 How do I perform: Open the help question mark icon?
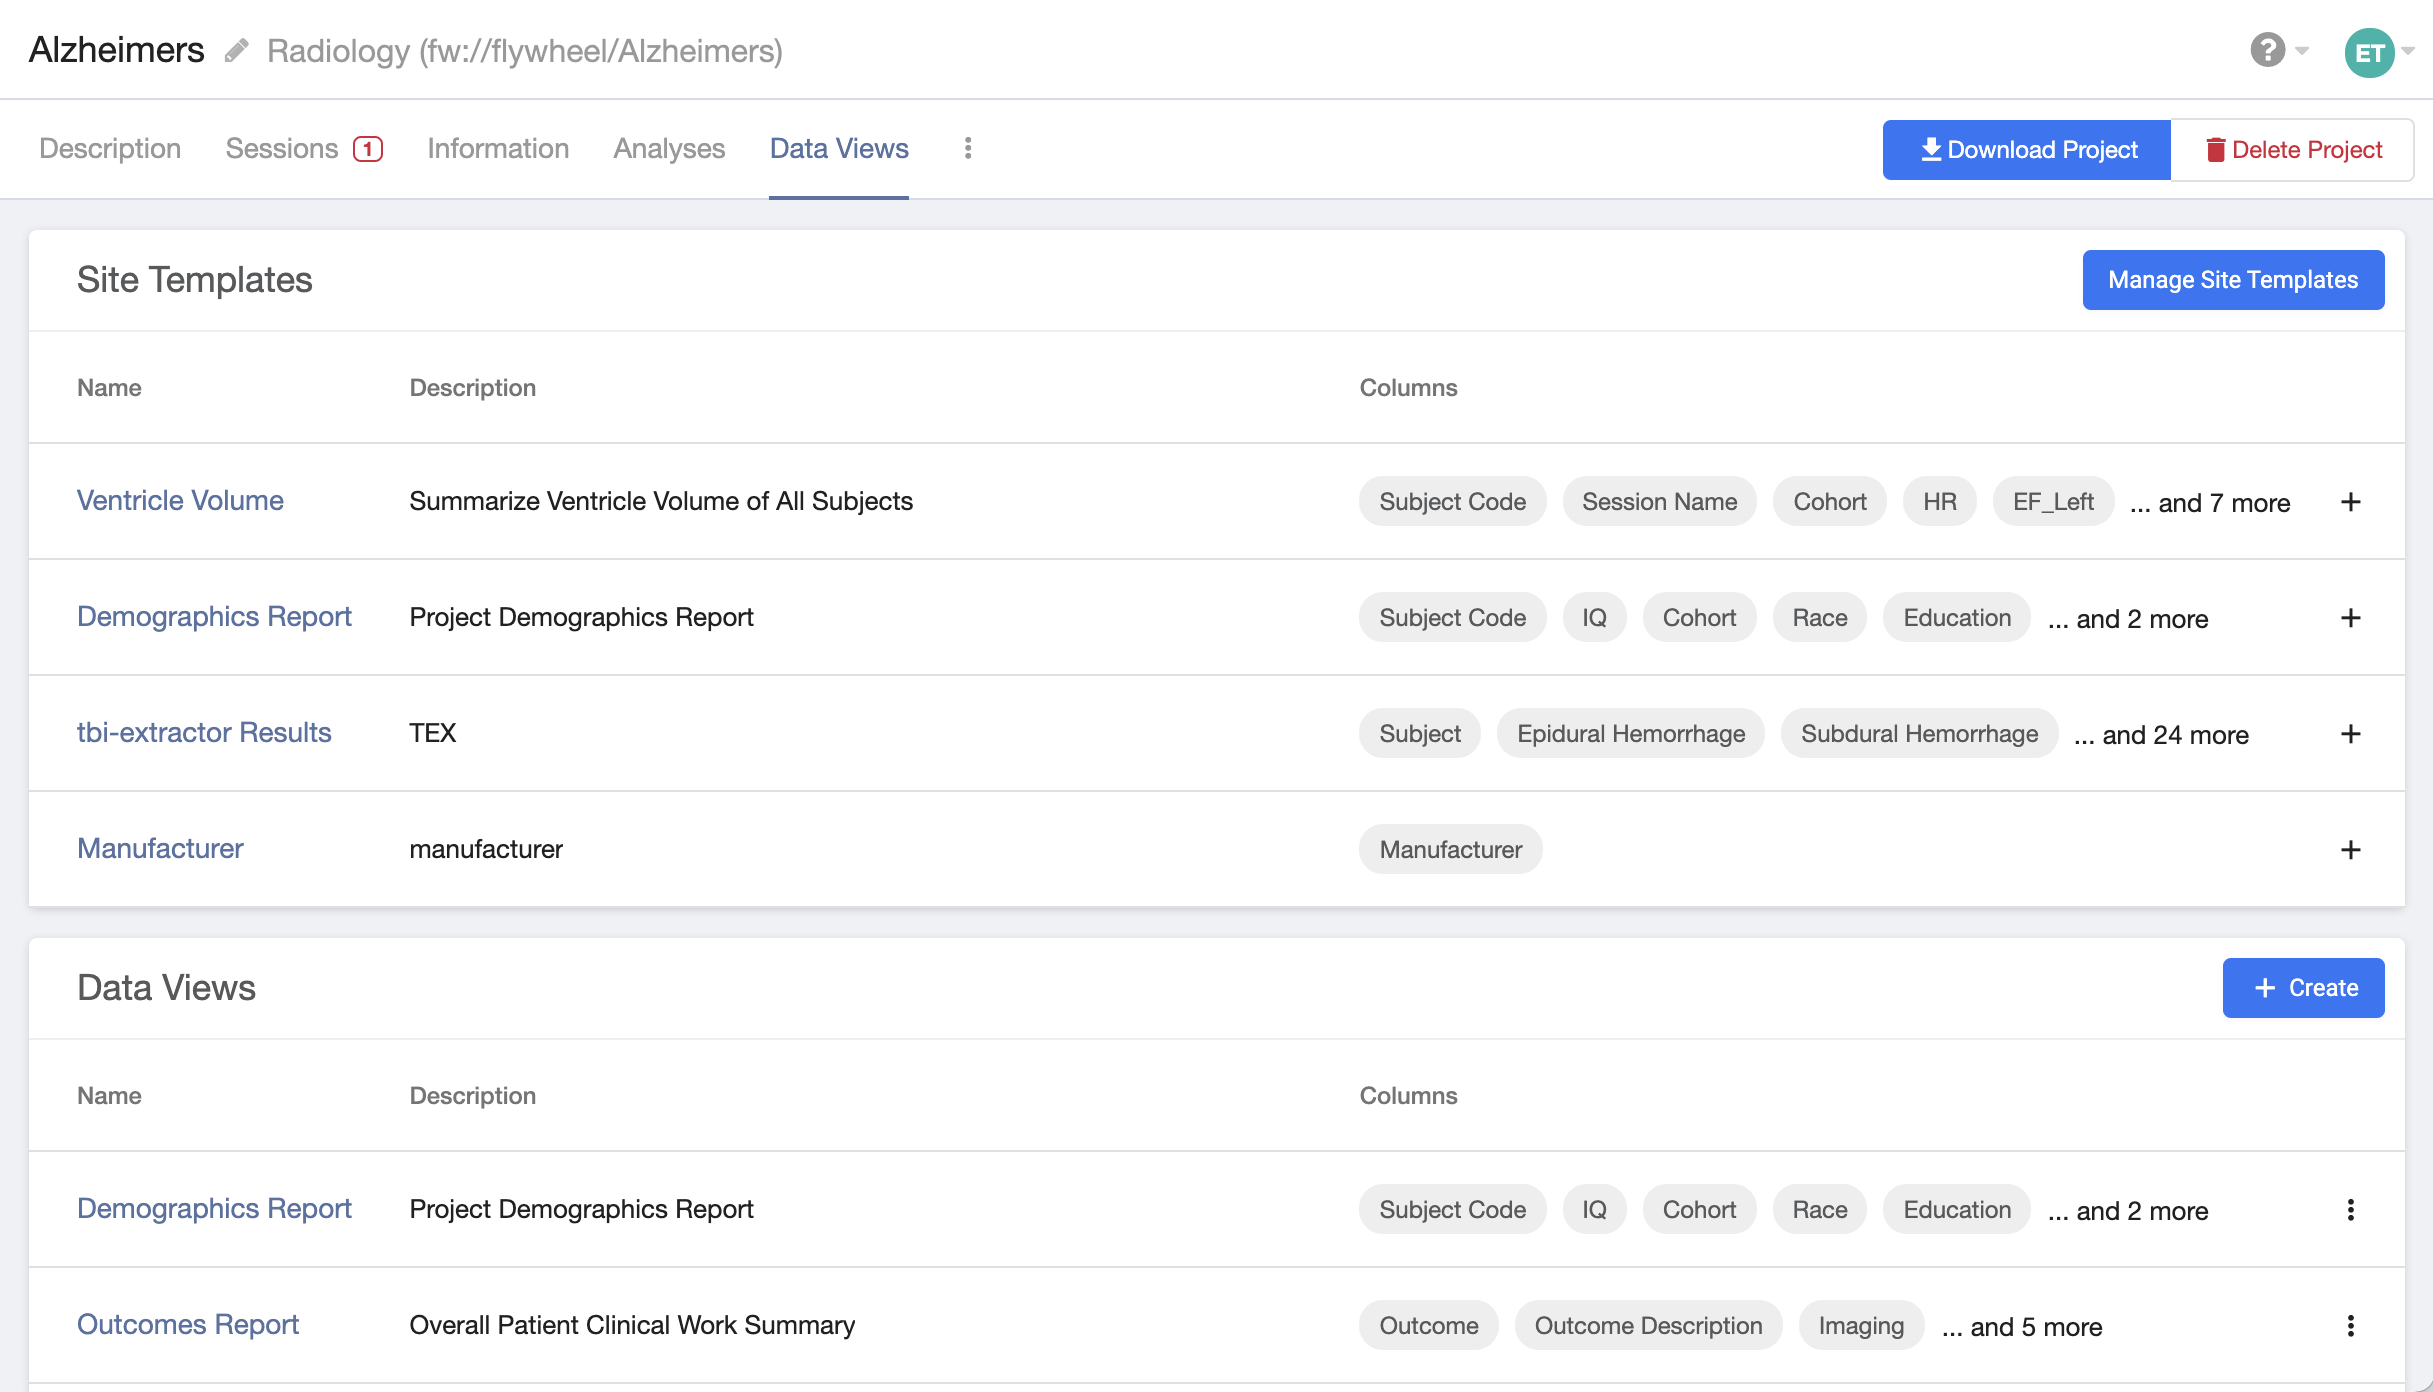2266,49
